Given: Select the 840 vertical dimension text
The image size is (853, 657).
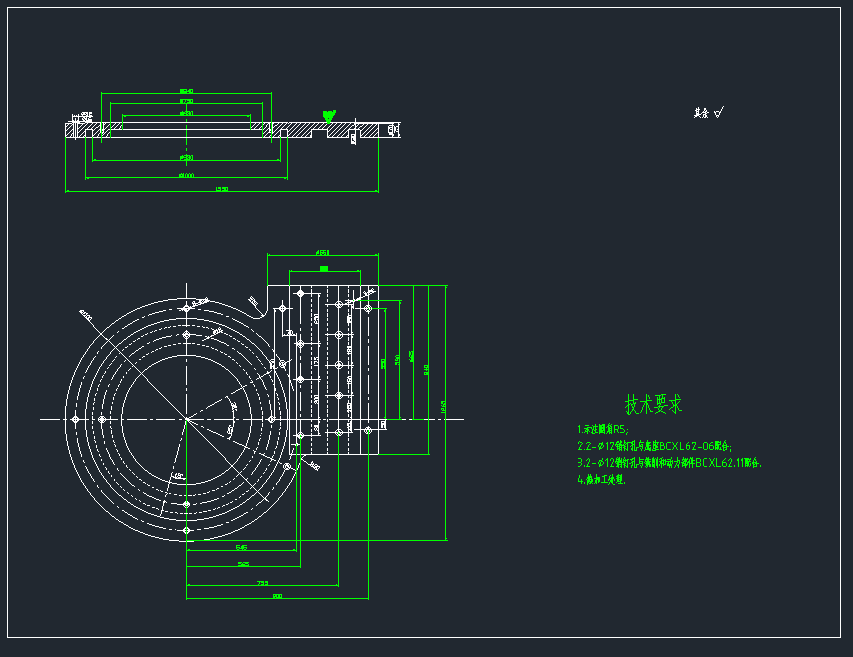Looking at the screenshot, I should coord(426,370).
